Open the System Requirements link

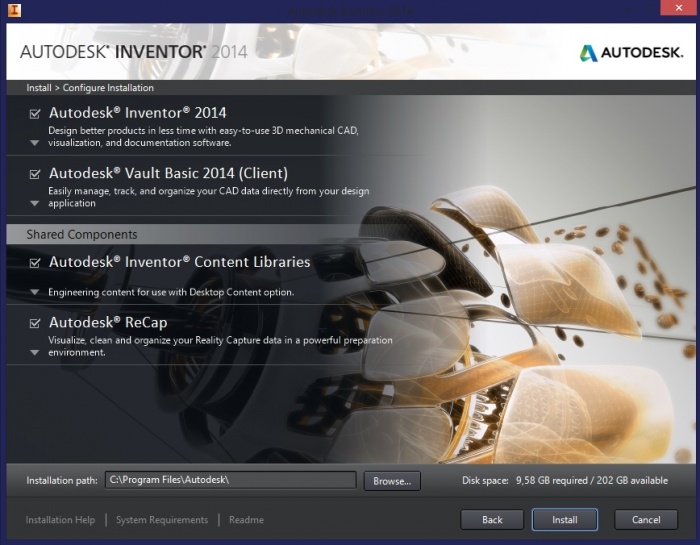pyautogui.click(x=162, y=520)
